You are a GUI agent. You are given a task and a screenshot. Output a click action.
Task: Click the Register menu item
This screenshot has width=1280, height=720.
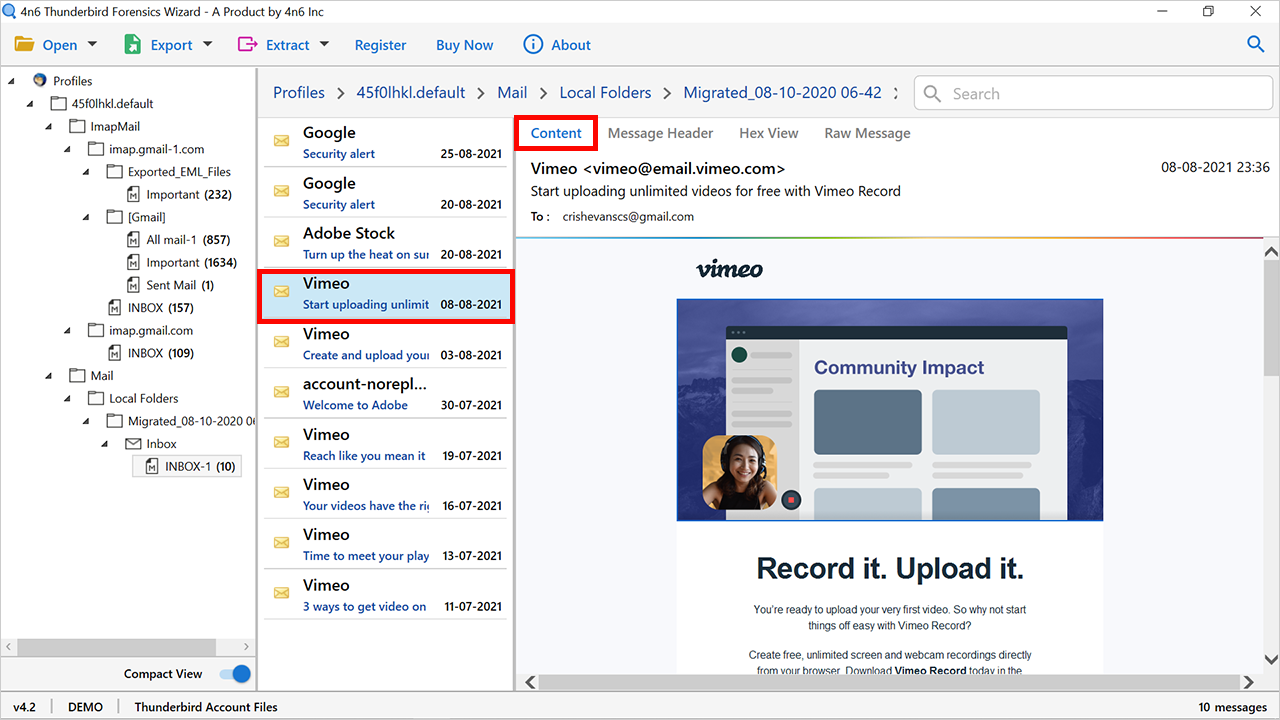380,45
